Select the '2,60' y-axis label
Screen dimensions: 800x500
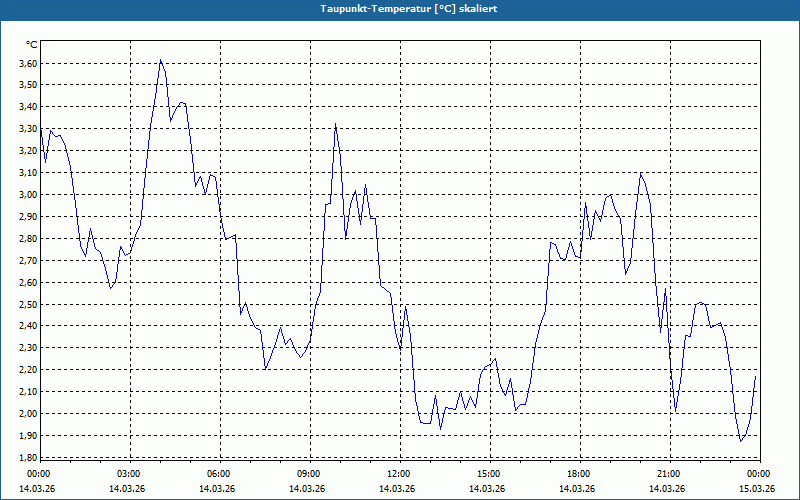(28, 282)
